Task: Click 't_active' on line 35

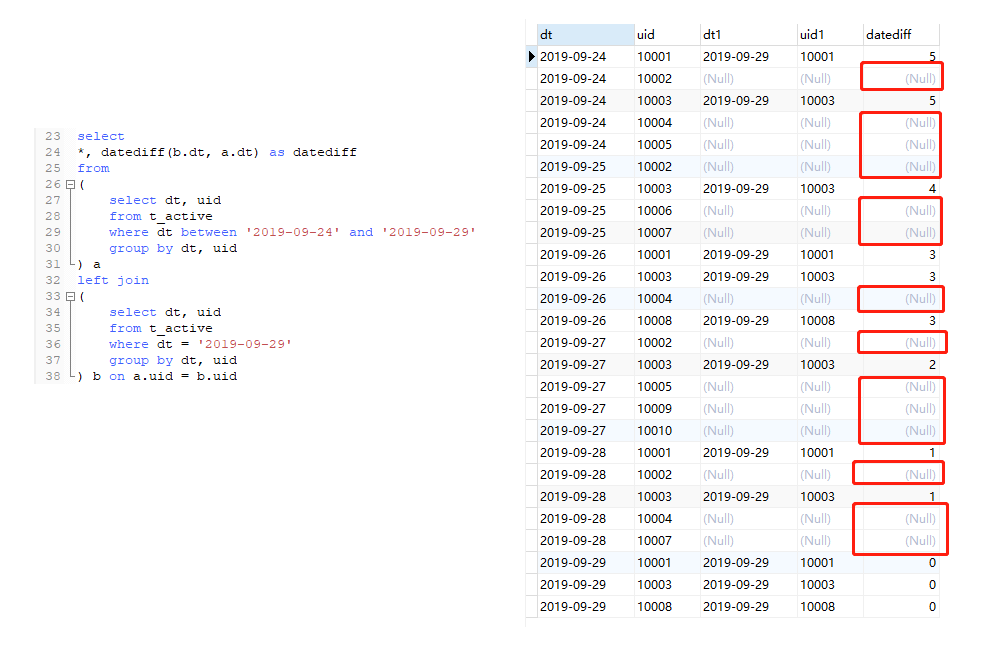Action: (x=181, y=328)
